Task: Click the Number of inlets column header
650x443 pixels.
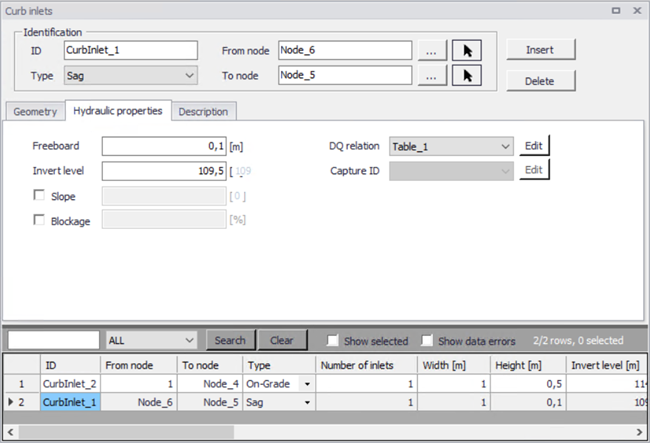Action: pos(366,365)
